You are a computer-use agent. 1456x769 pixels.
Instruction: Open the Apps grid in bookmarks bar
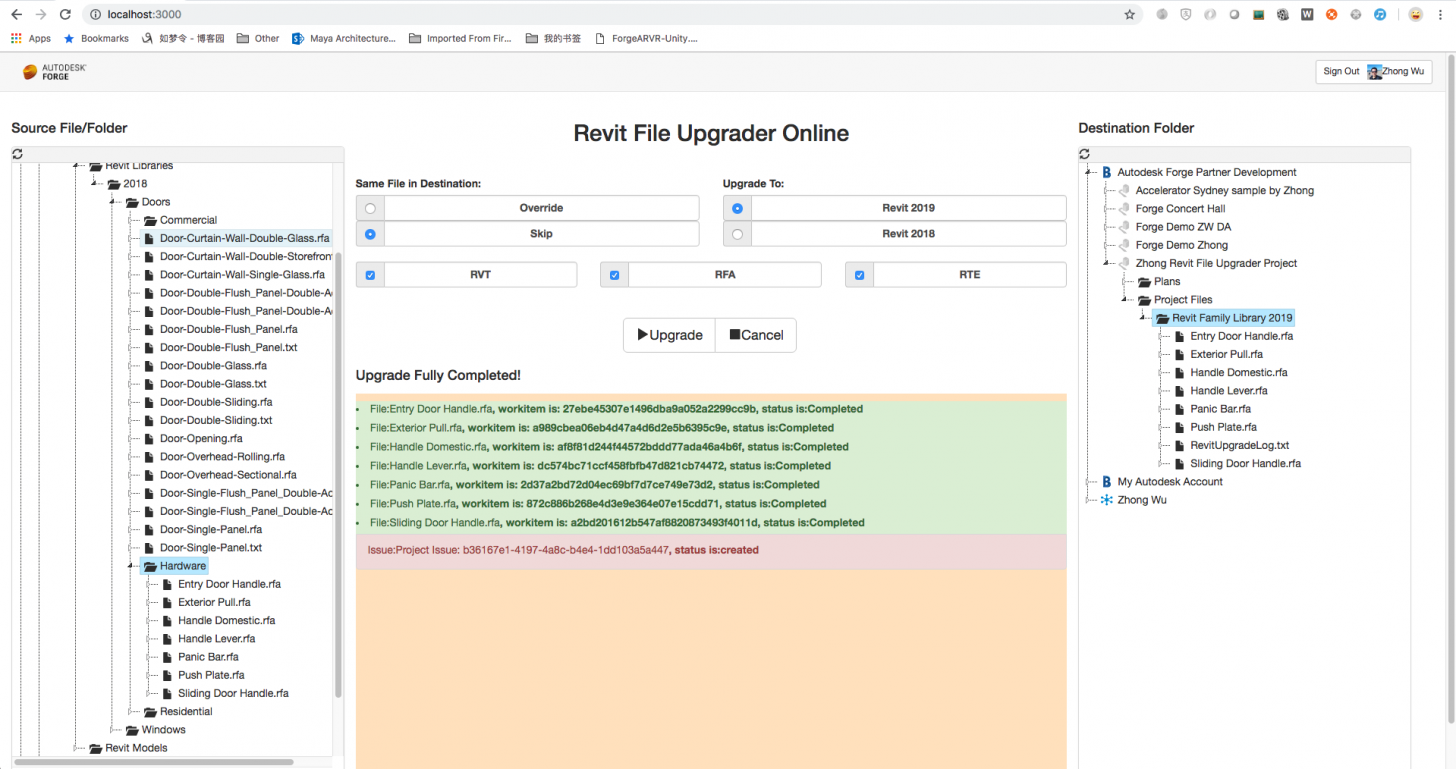tap(31, 38)
